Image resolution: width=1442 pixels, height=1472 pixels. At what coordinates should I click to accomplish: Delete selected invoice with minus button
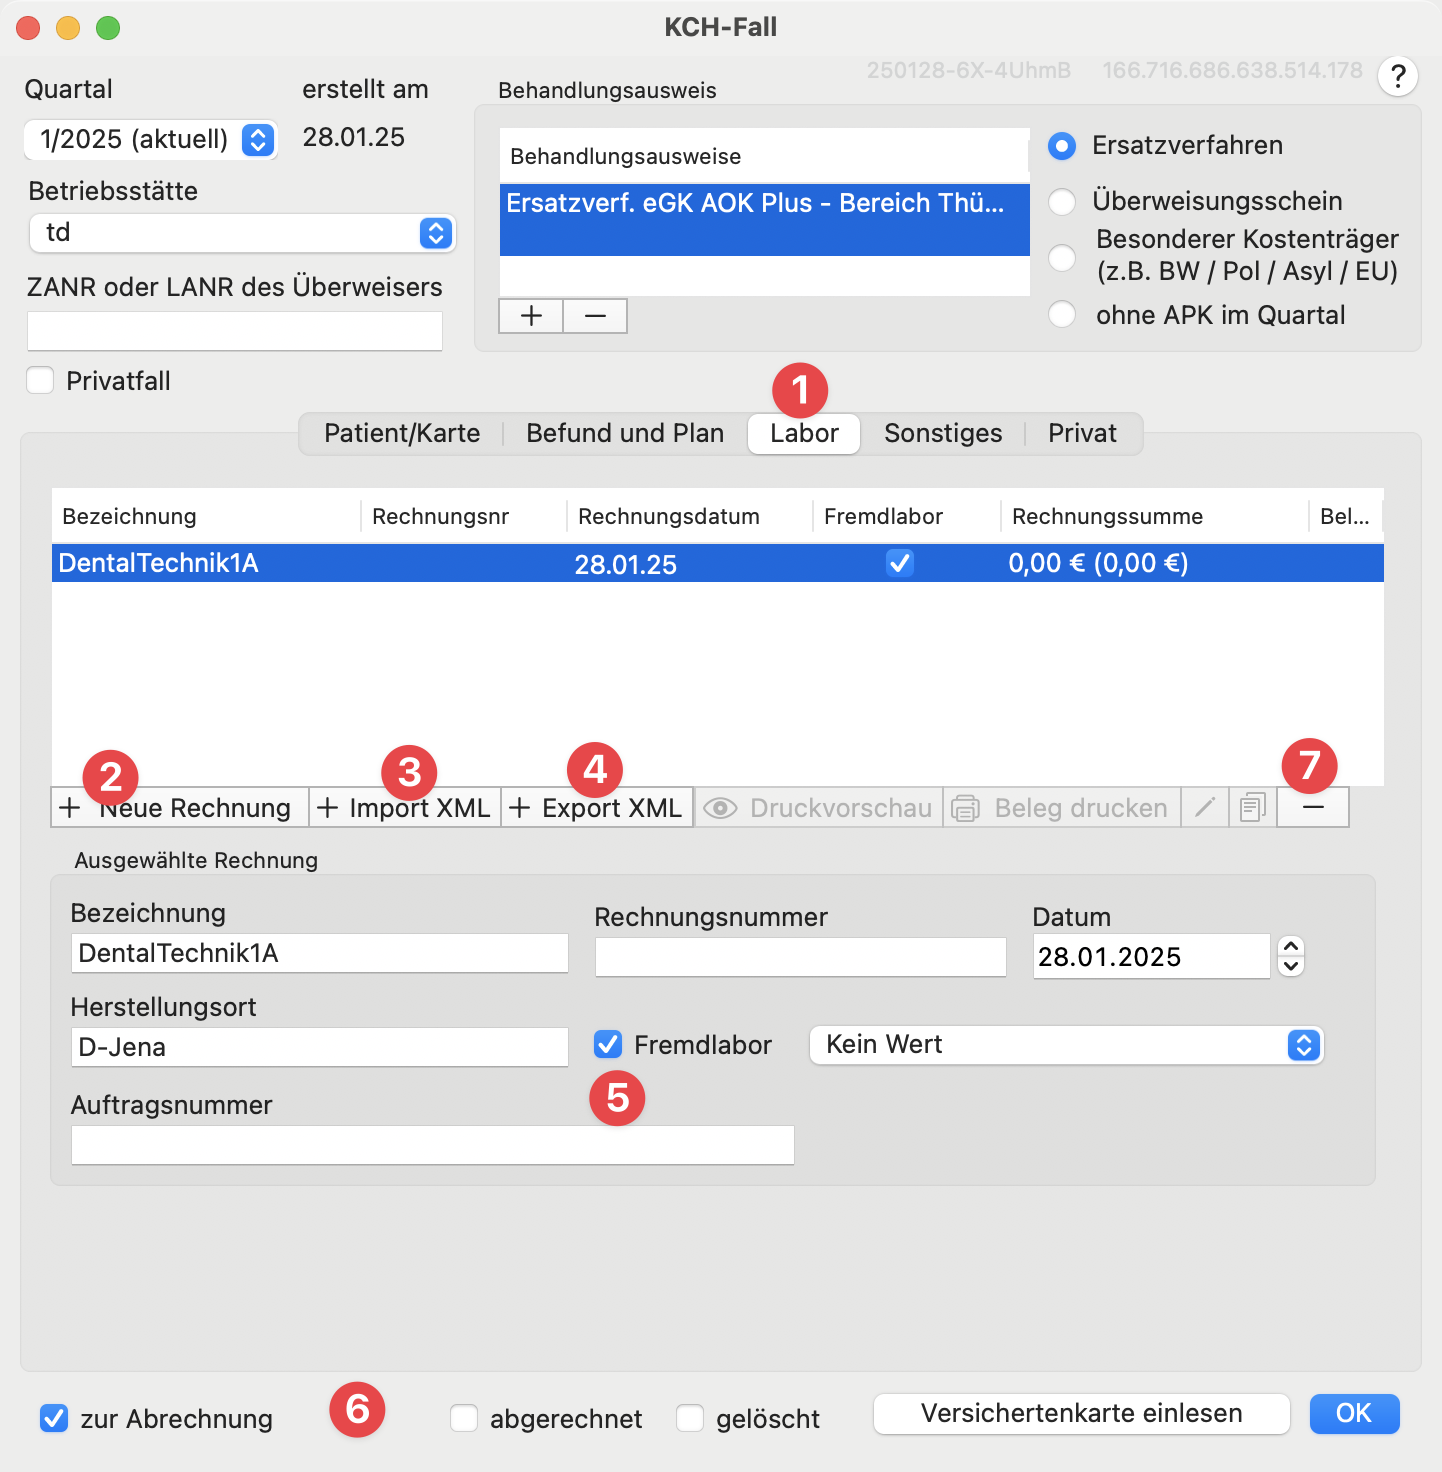1313,807
